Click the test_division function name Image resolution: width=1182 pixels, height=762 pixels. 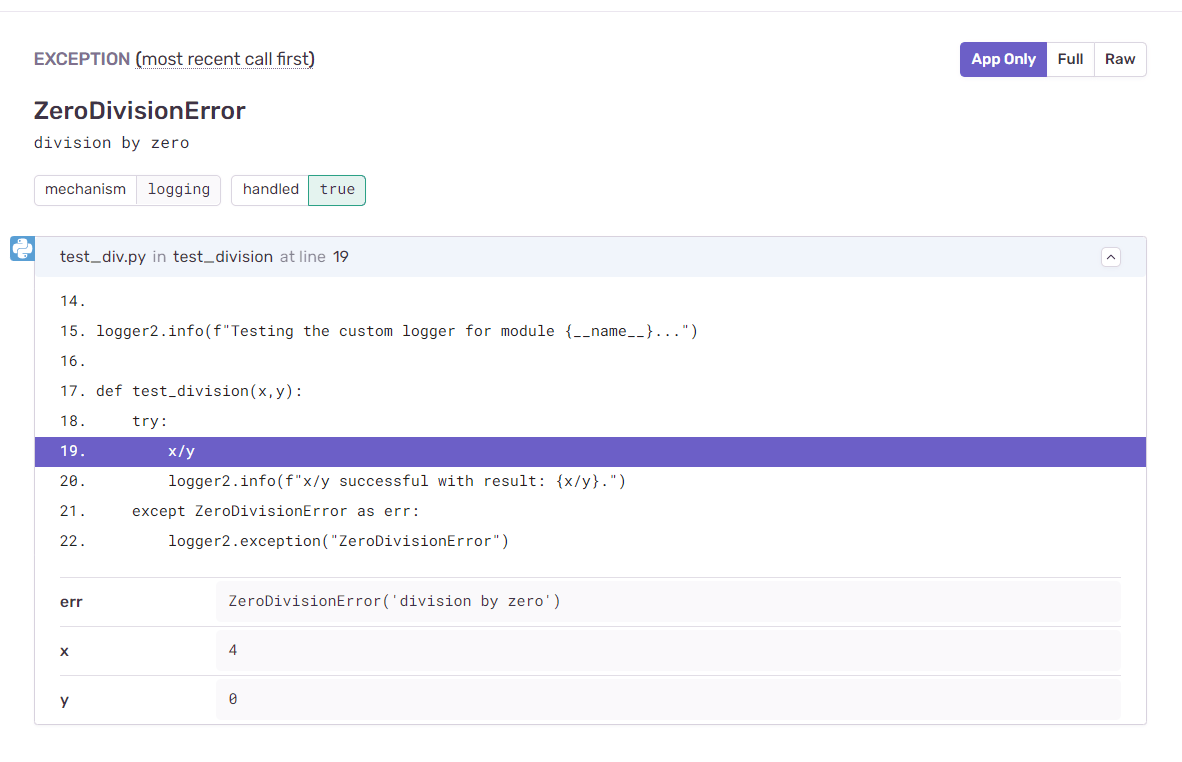[221, 256]
